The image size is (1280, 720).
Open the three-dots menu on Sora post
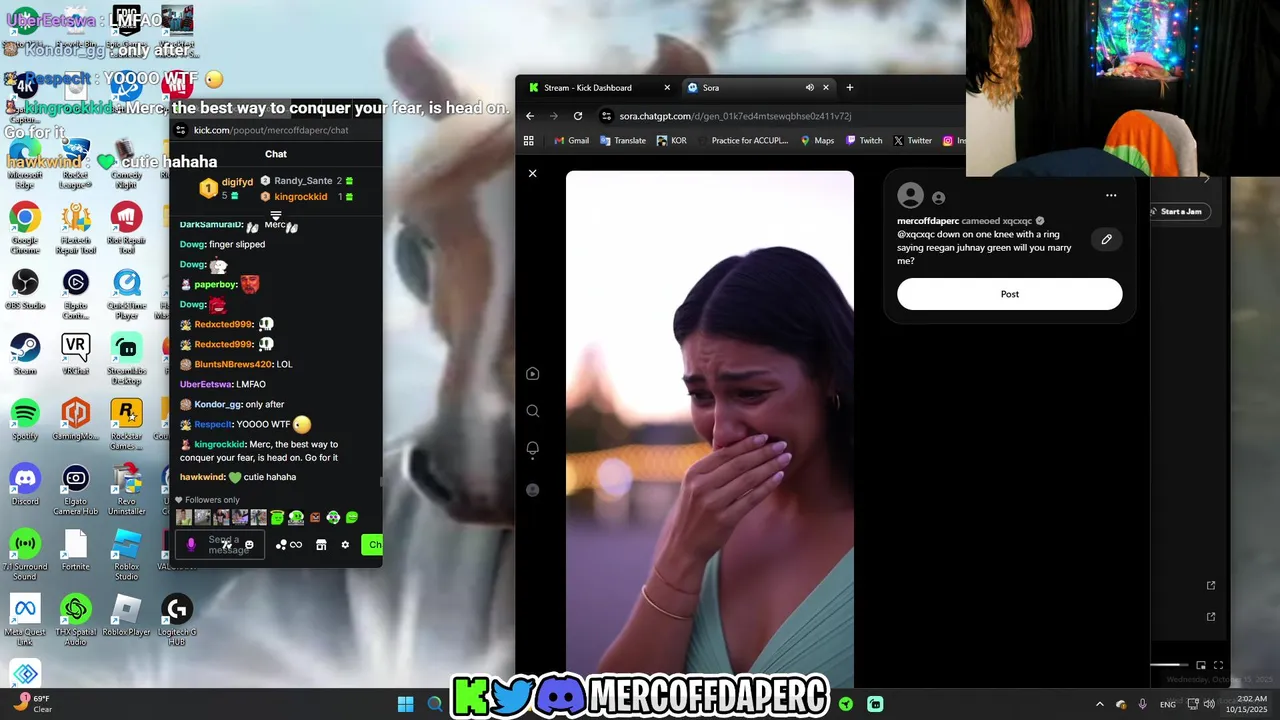tap(1111, 196)
